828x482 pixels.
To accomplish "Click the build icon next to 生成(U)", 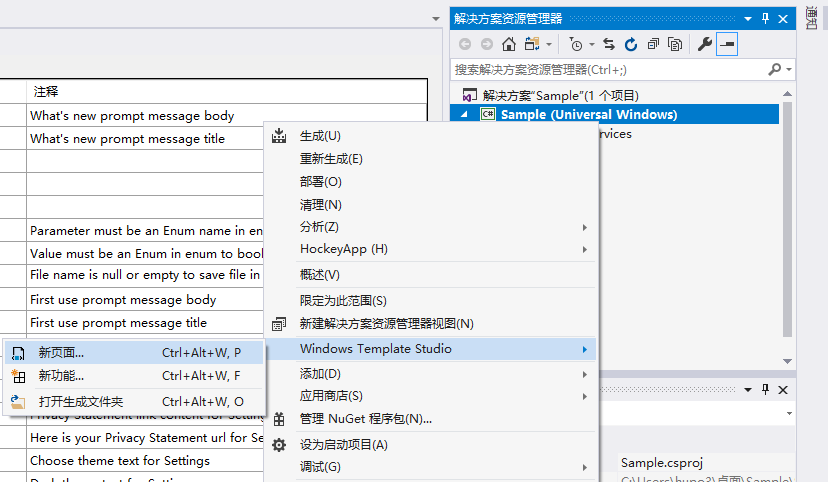I will pyautogui.click(x=279, y=136).
